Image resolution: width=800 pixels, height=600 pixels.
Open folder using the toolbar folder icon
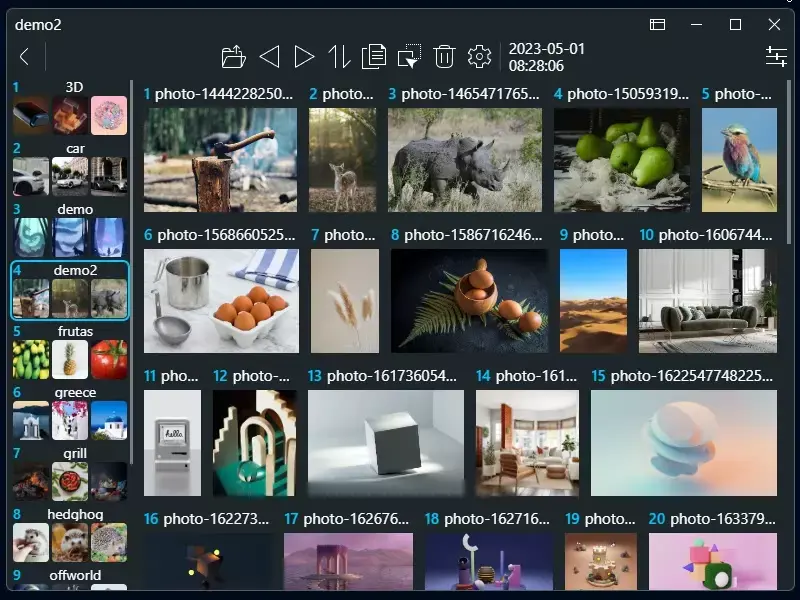[233, 57]
